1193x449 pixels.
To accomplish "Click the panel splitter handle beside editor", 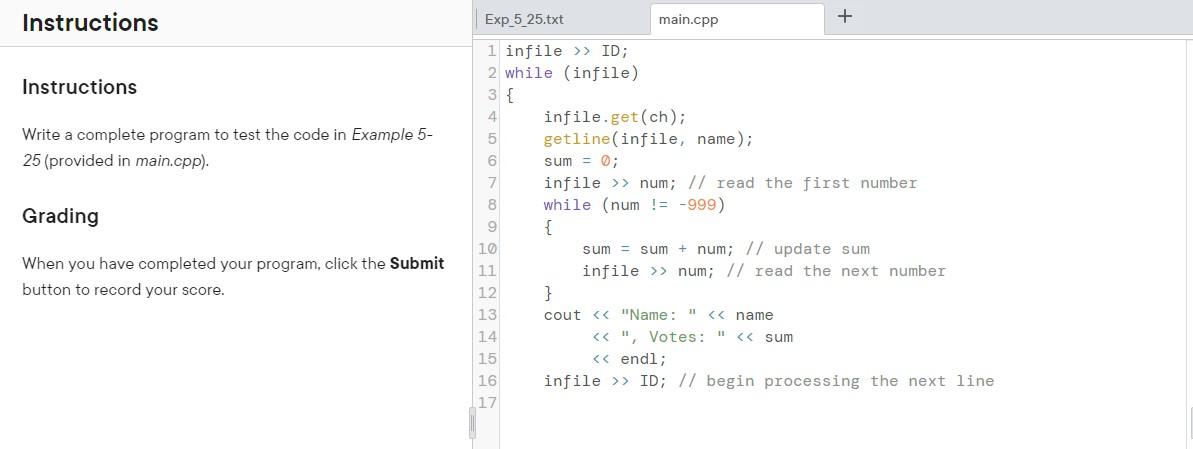I will 472,422.
